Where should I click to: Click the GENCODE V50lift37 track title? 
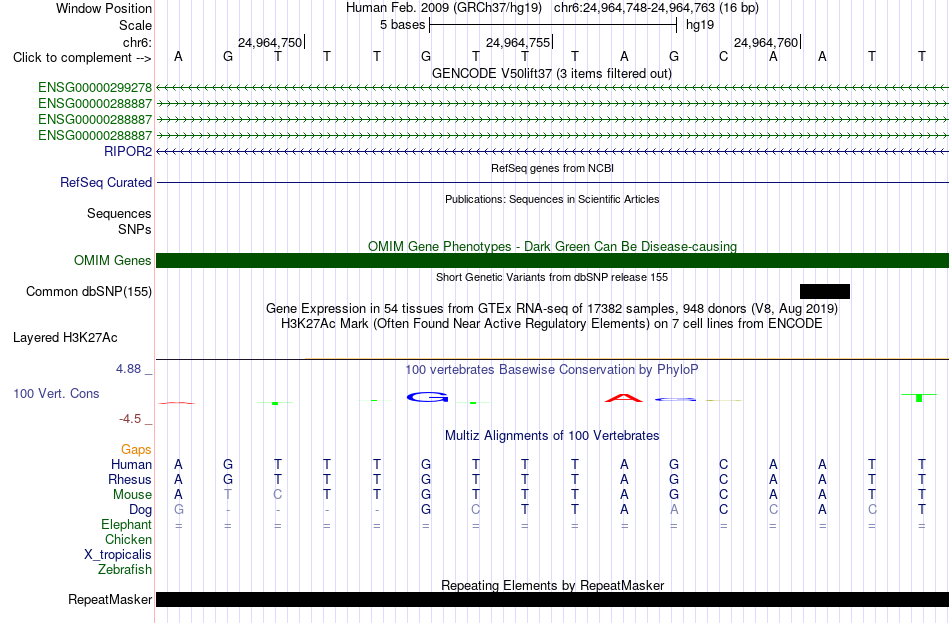pyautogui.click(x=552, y=73)
